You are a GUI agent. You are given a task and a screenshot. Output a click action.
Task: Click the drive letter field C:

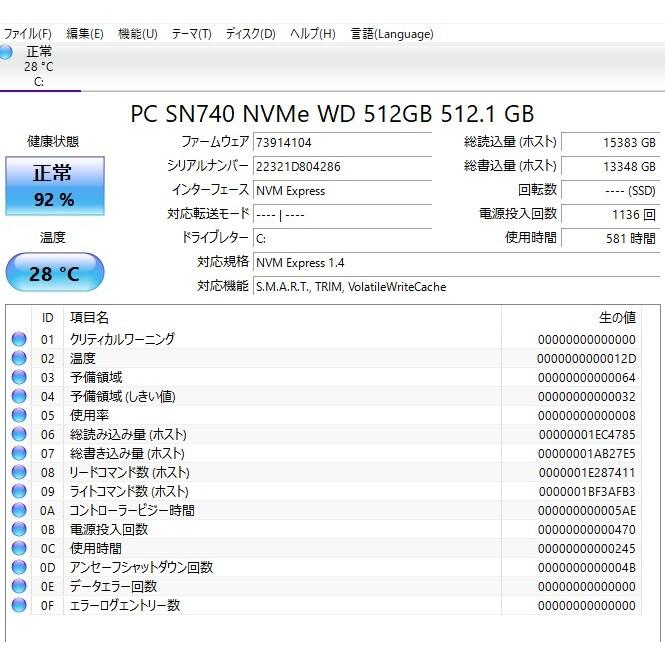[x=343, y=238]
